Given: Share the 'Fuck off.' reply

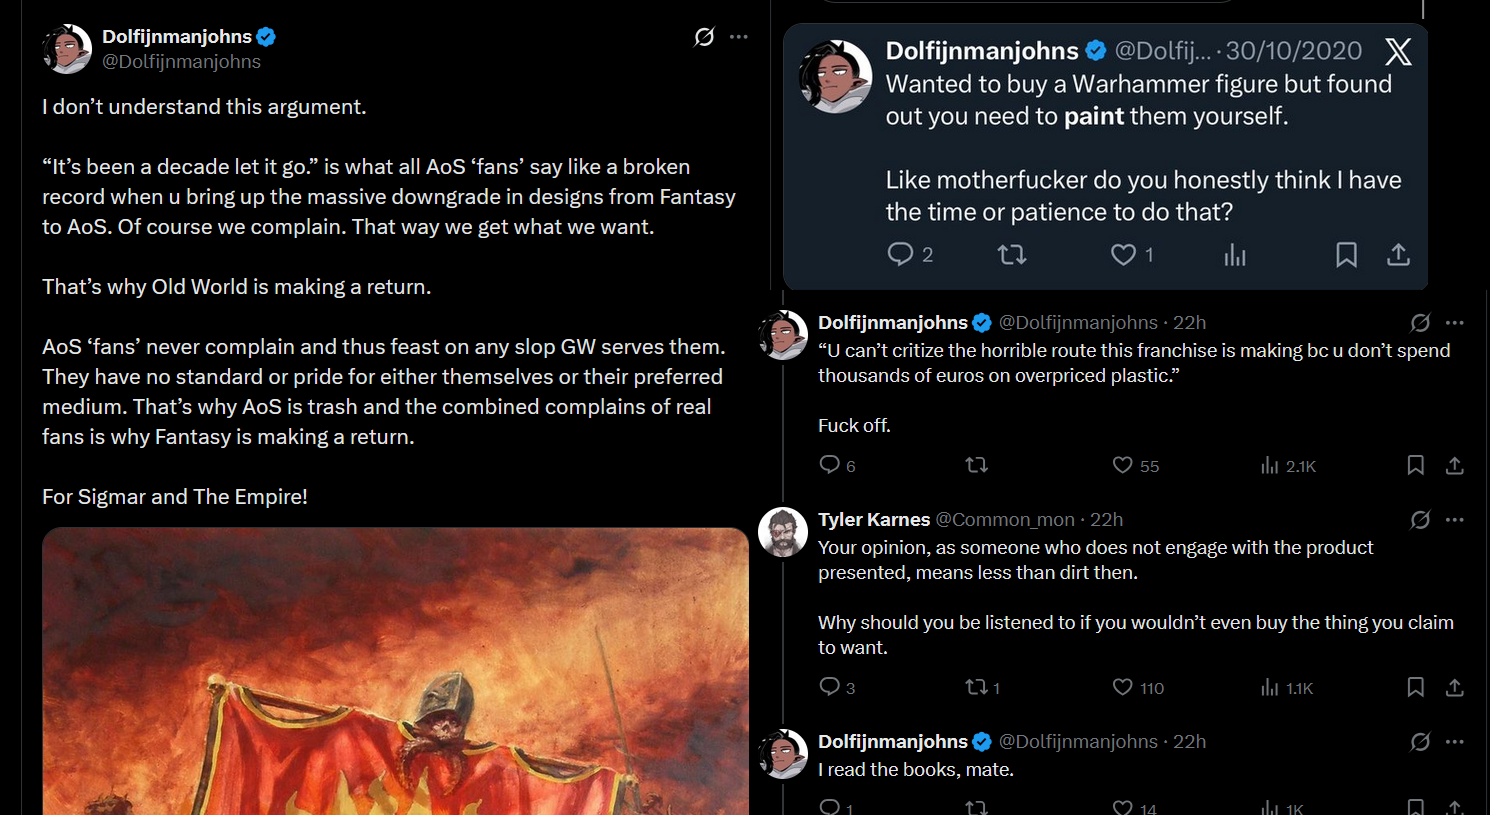Looking at the screenshot, I should (1454, 465).
